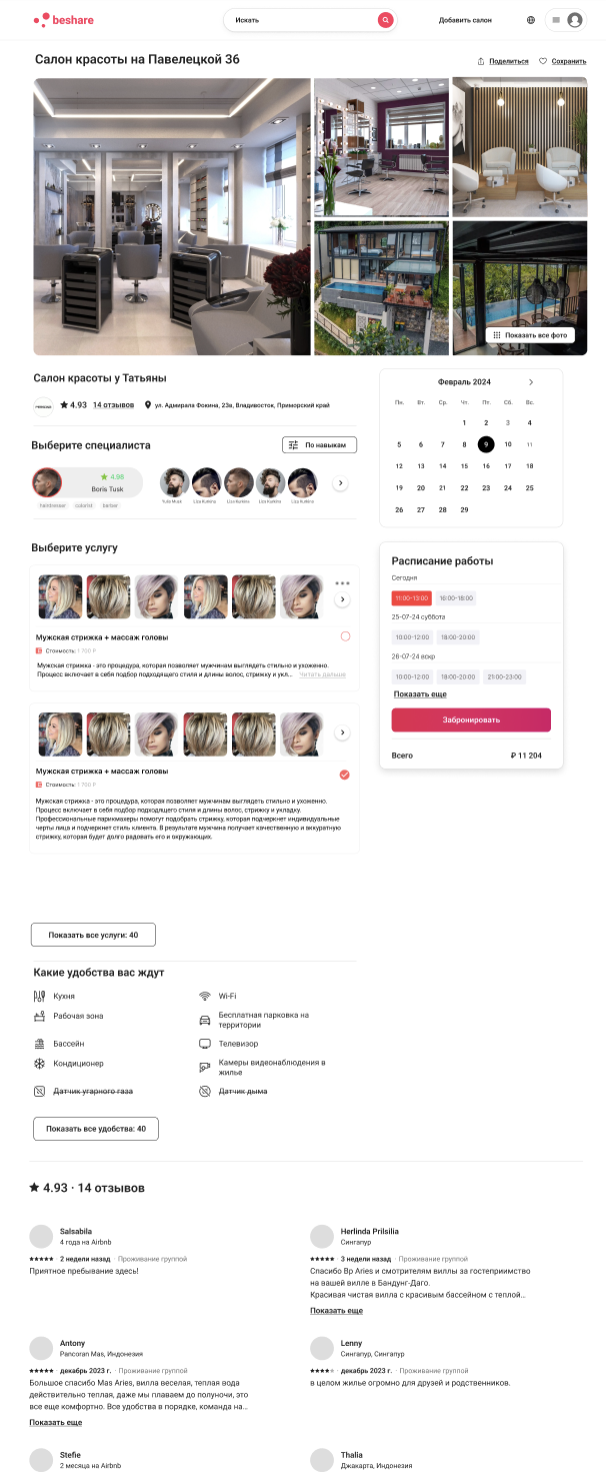
Task: Select the first service's radio button
Action: pyautogui.click(x=345, y=636)
